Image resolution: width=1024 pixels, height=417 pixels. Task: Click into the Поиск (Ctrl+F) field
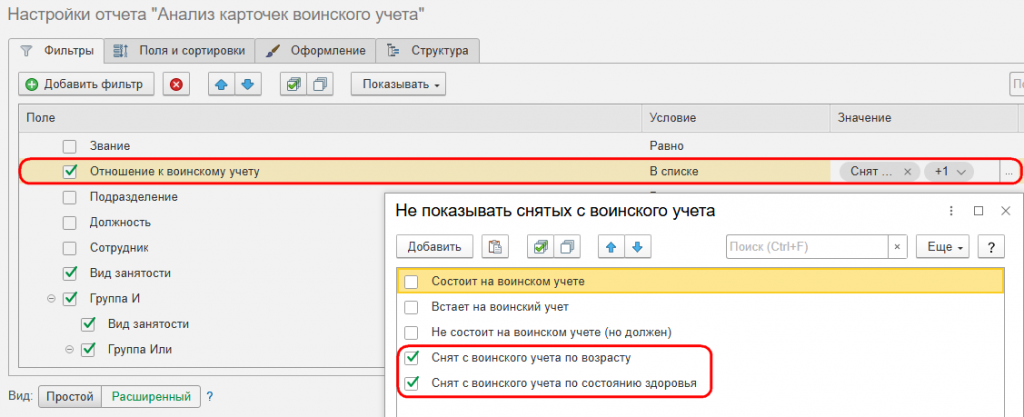click(807, 247)
